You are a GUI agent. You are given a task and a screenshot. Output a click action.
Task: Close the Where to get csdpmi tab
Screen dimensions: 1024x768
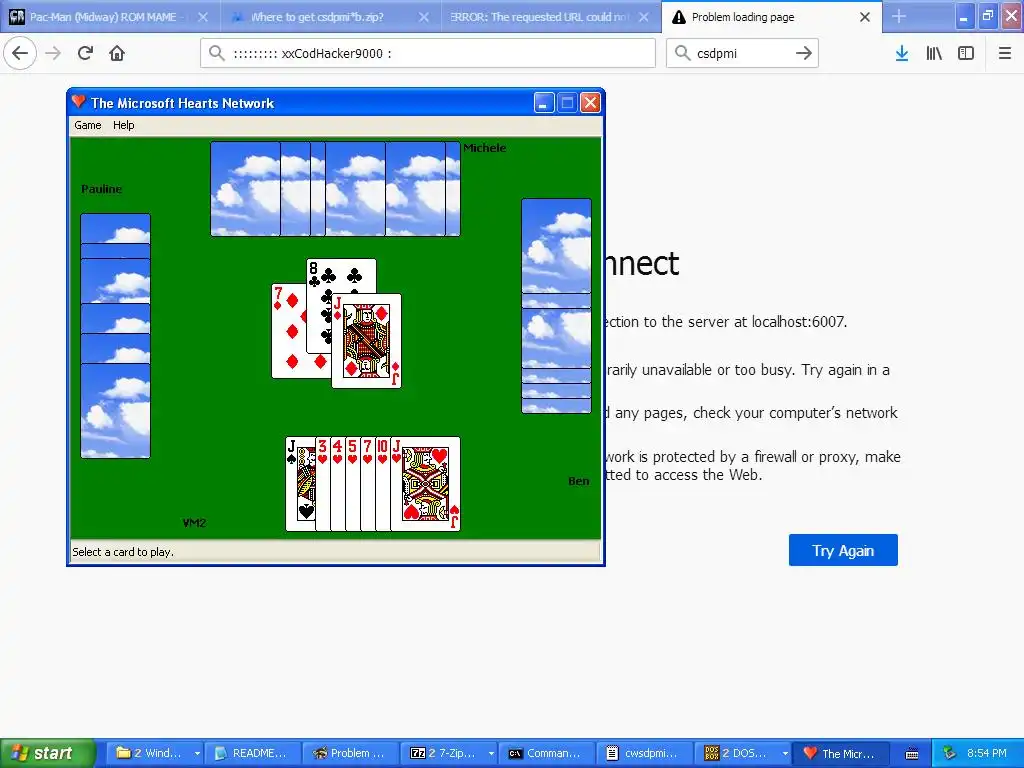click(424, 17)
